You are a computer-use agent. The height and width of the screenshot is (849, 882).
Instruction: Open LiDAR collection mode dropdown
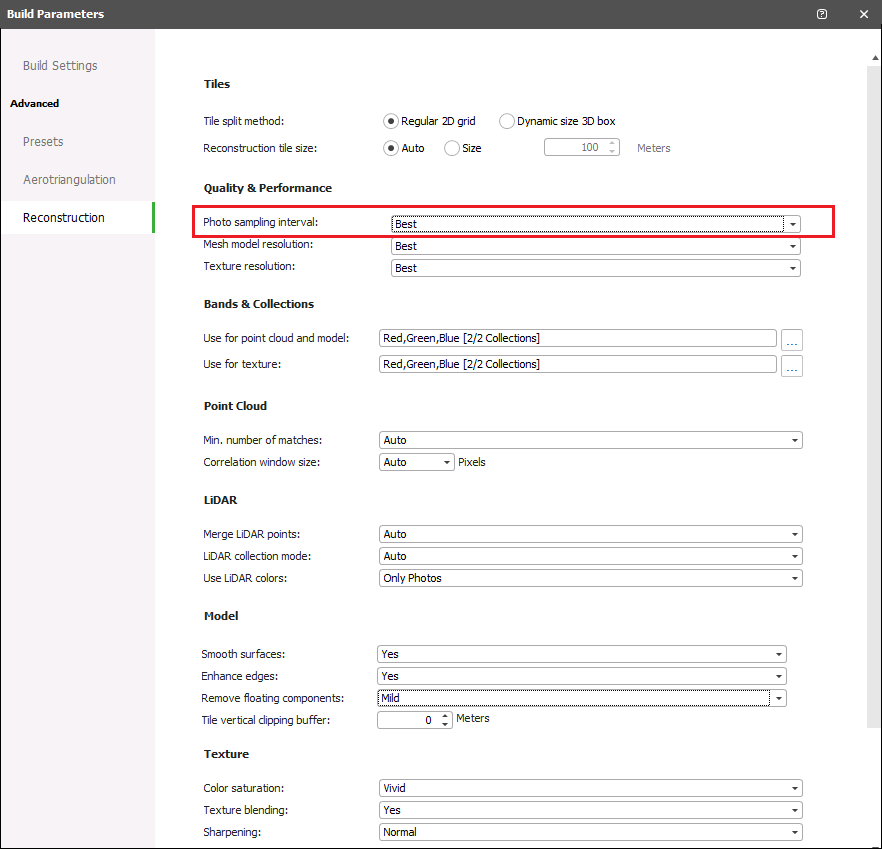591,556
